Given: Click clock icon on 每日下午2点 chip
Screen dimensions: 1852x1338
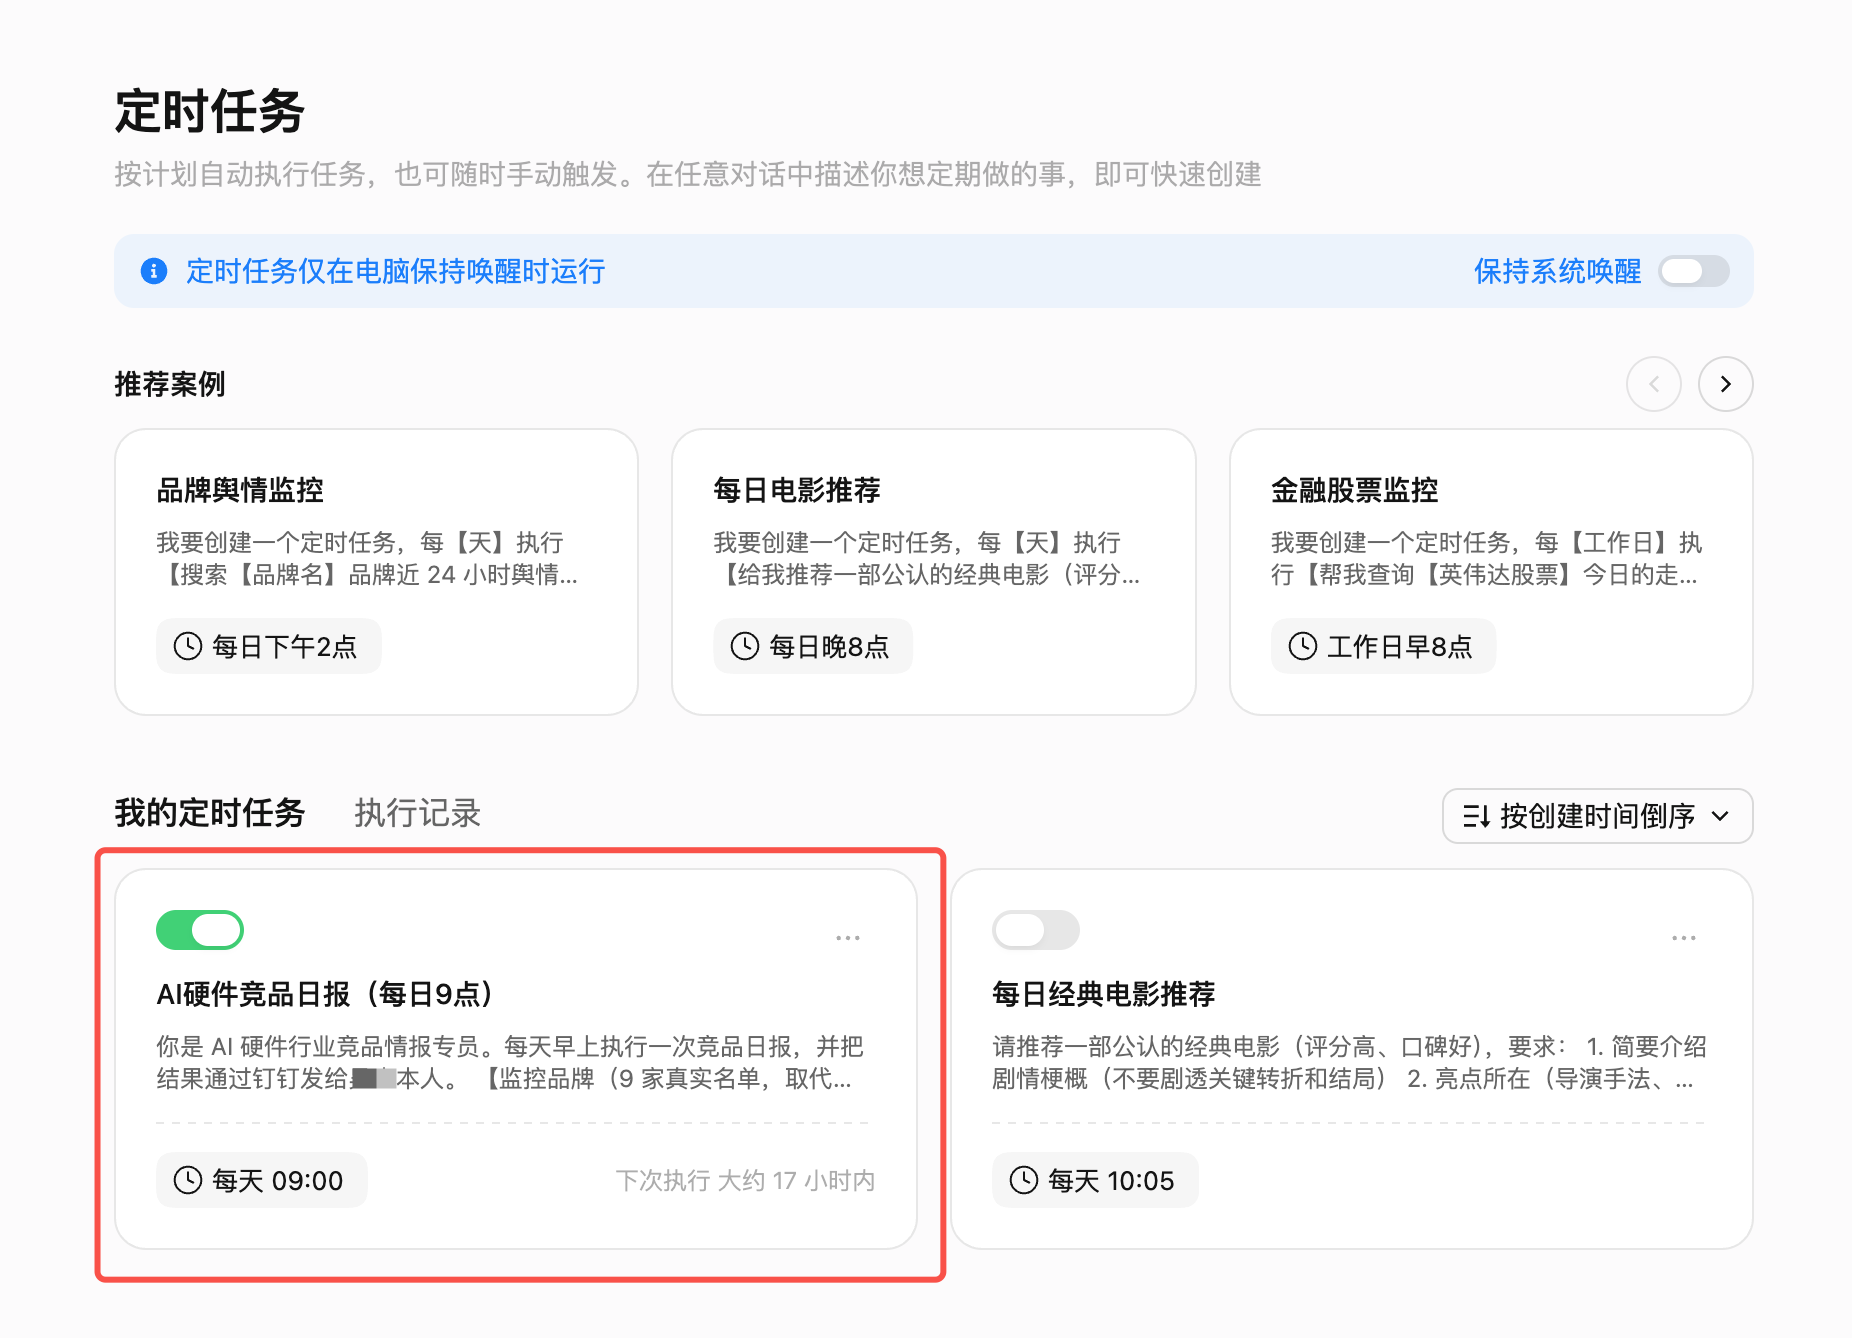Looking at the screenshot, I should click(188, 646).
